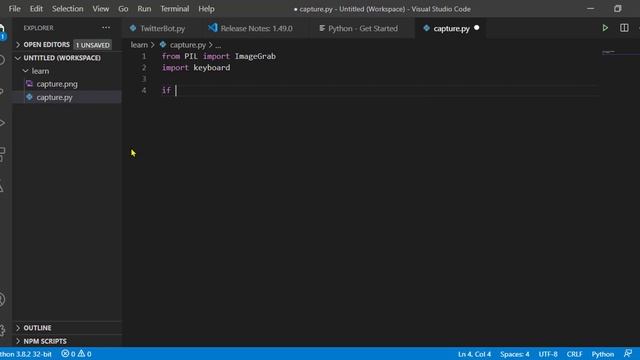Close unsaved capture.py tab via dot
The width and height of the screenshot is (640, 360).
(476, 28)
